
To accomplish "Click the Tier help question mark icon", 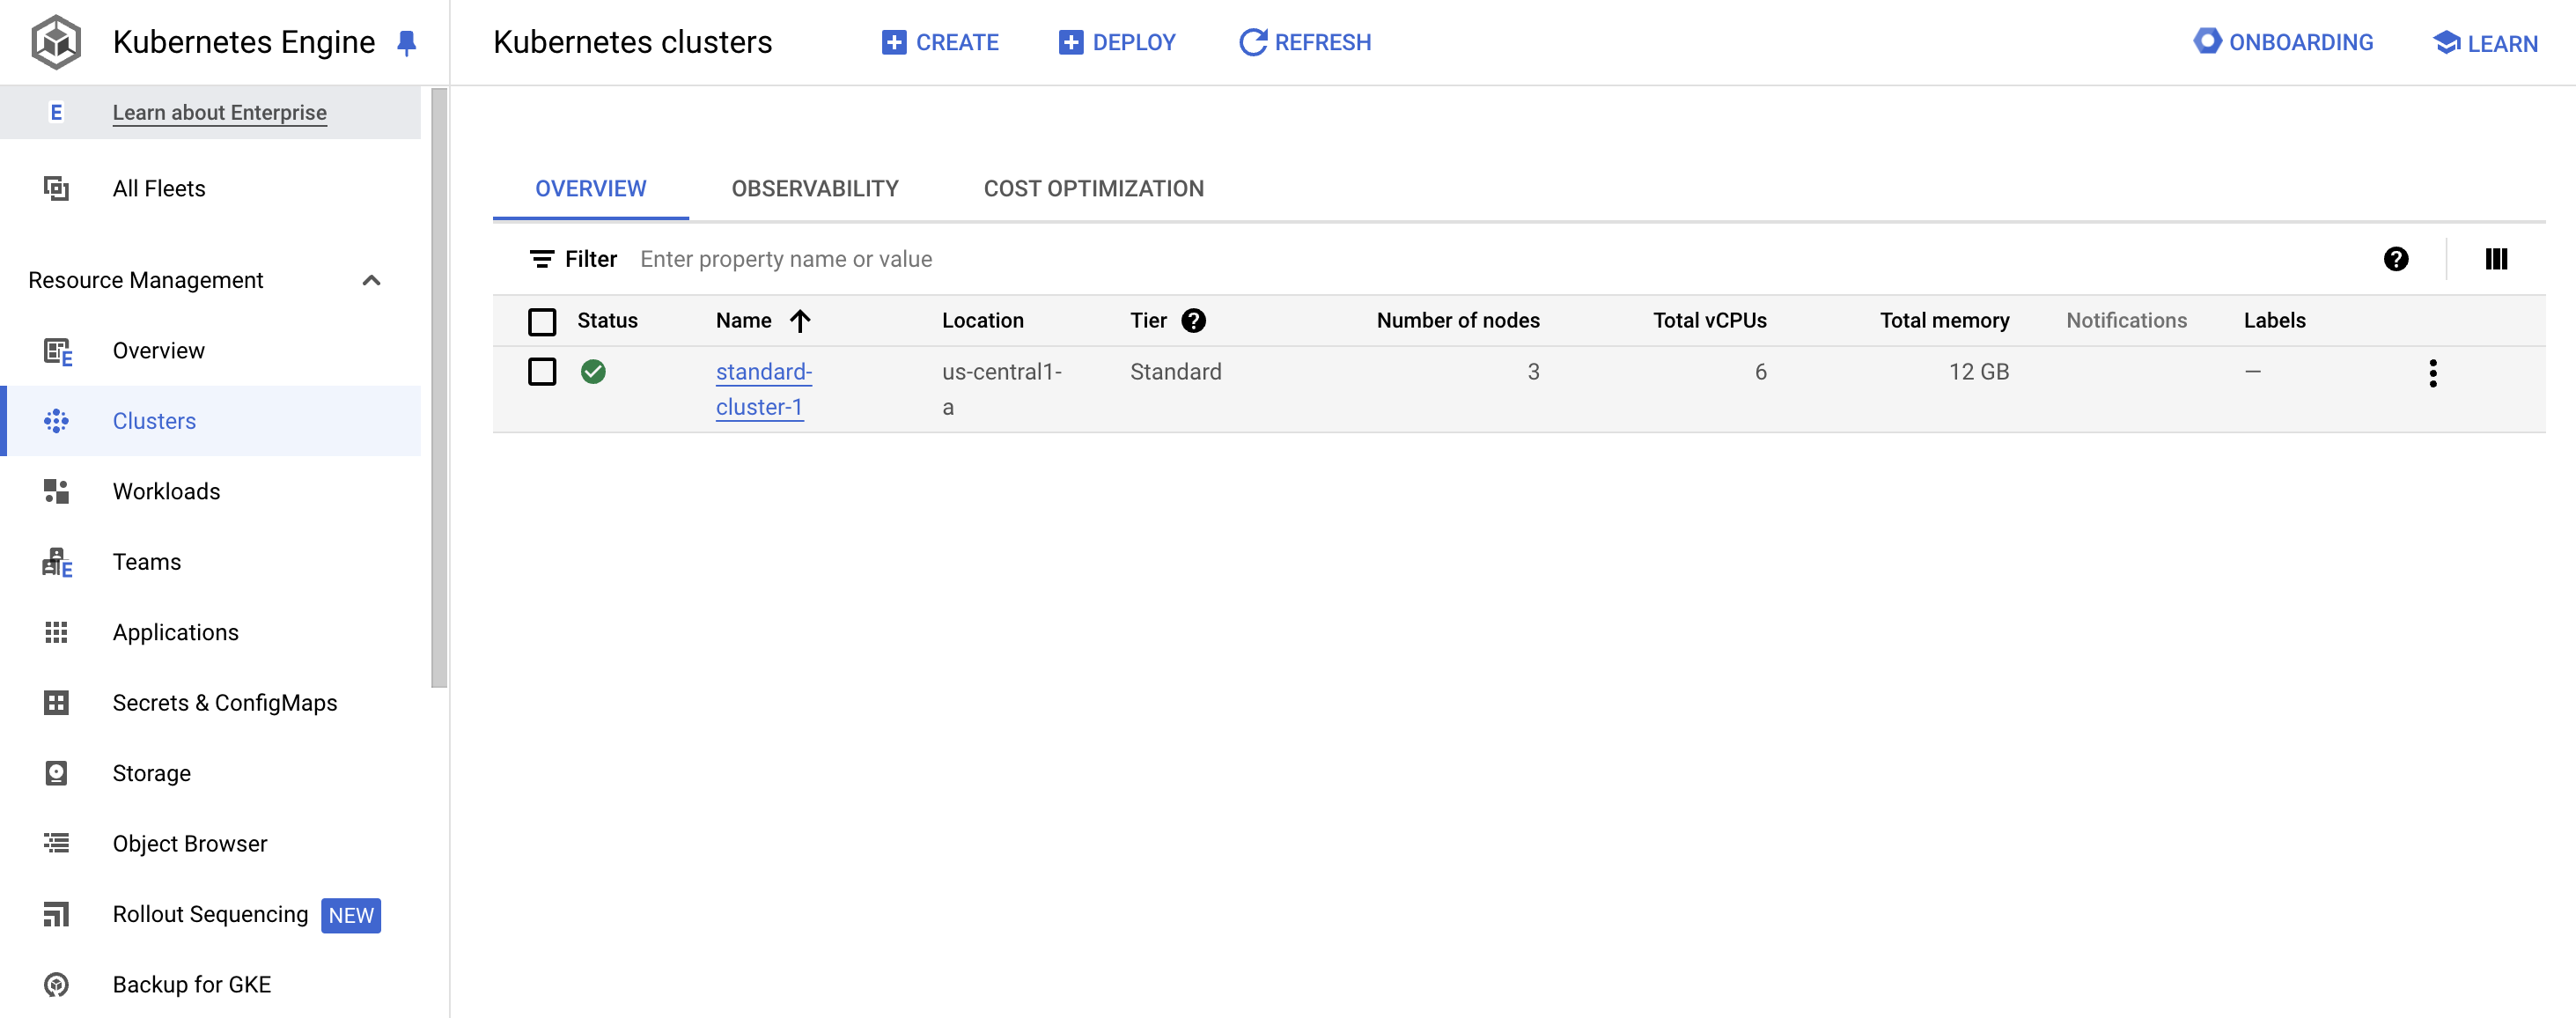I will tap(1193, 320).
